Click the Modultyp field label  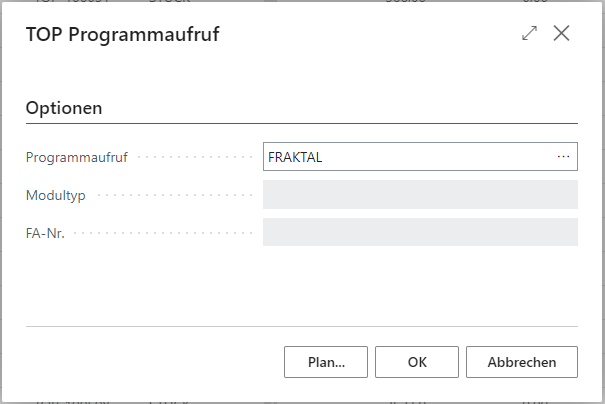[x=56, y=195]
